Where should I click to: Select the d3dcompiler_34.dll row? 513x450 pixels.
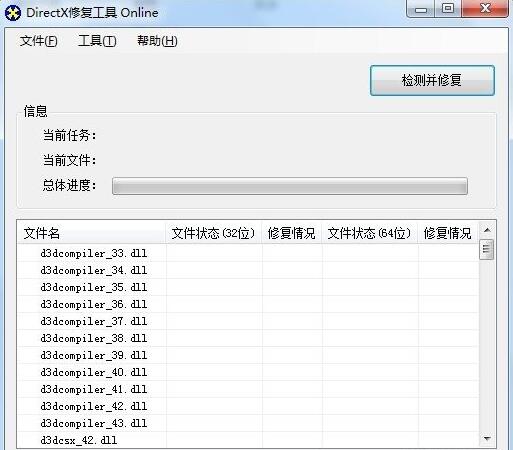point(248,270)
